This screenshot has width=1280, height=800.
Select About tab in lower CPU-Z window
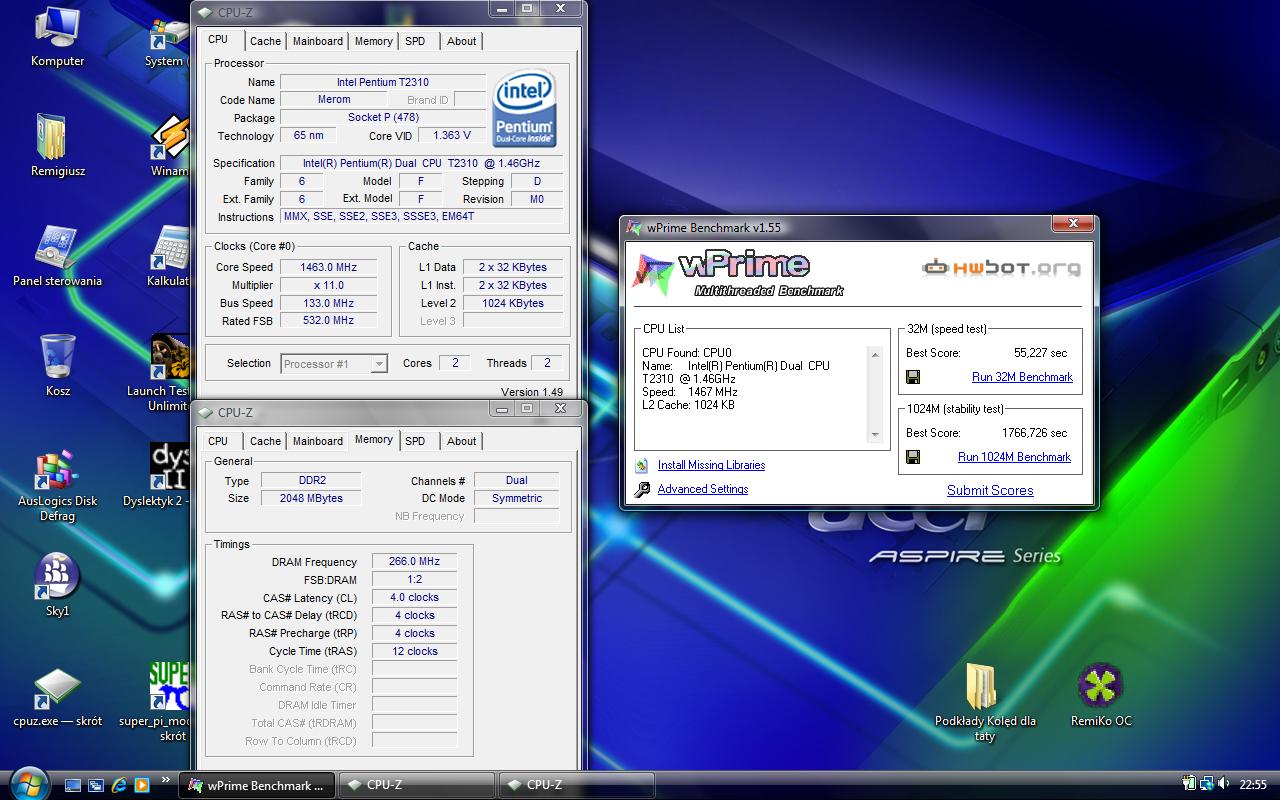coord(461,441)
